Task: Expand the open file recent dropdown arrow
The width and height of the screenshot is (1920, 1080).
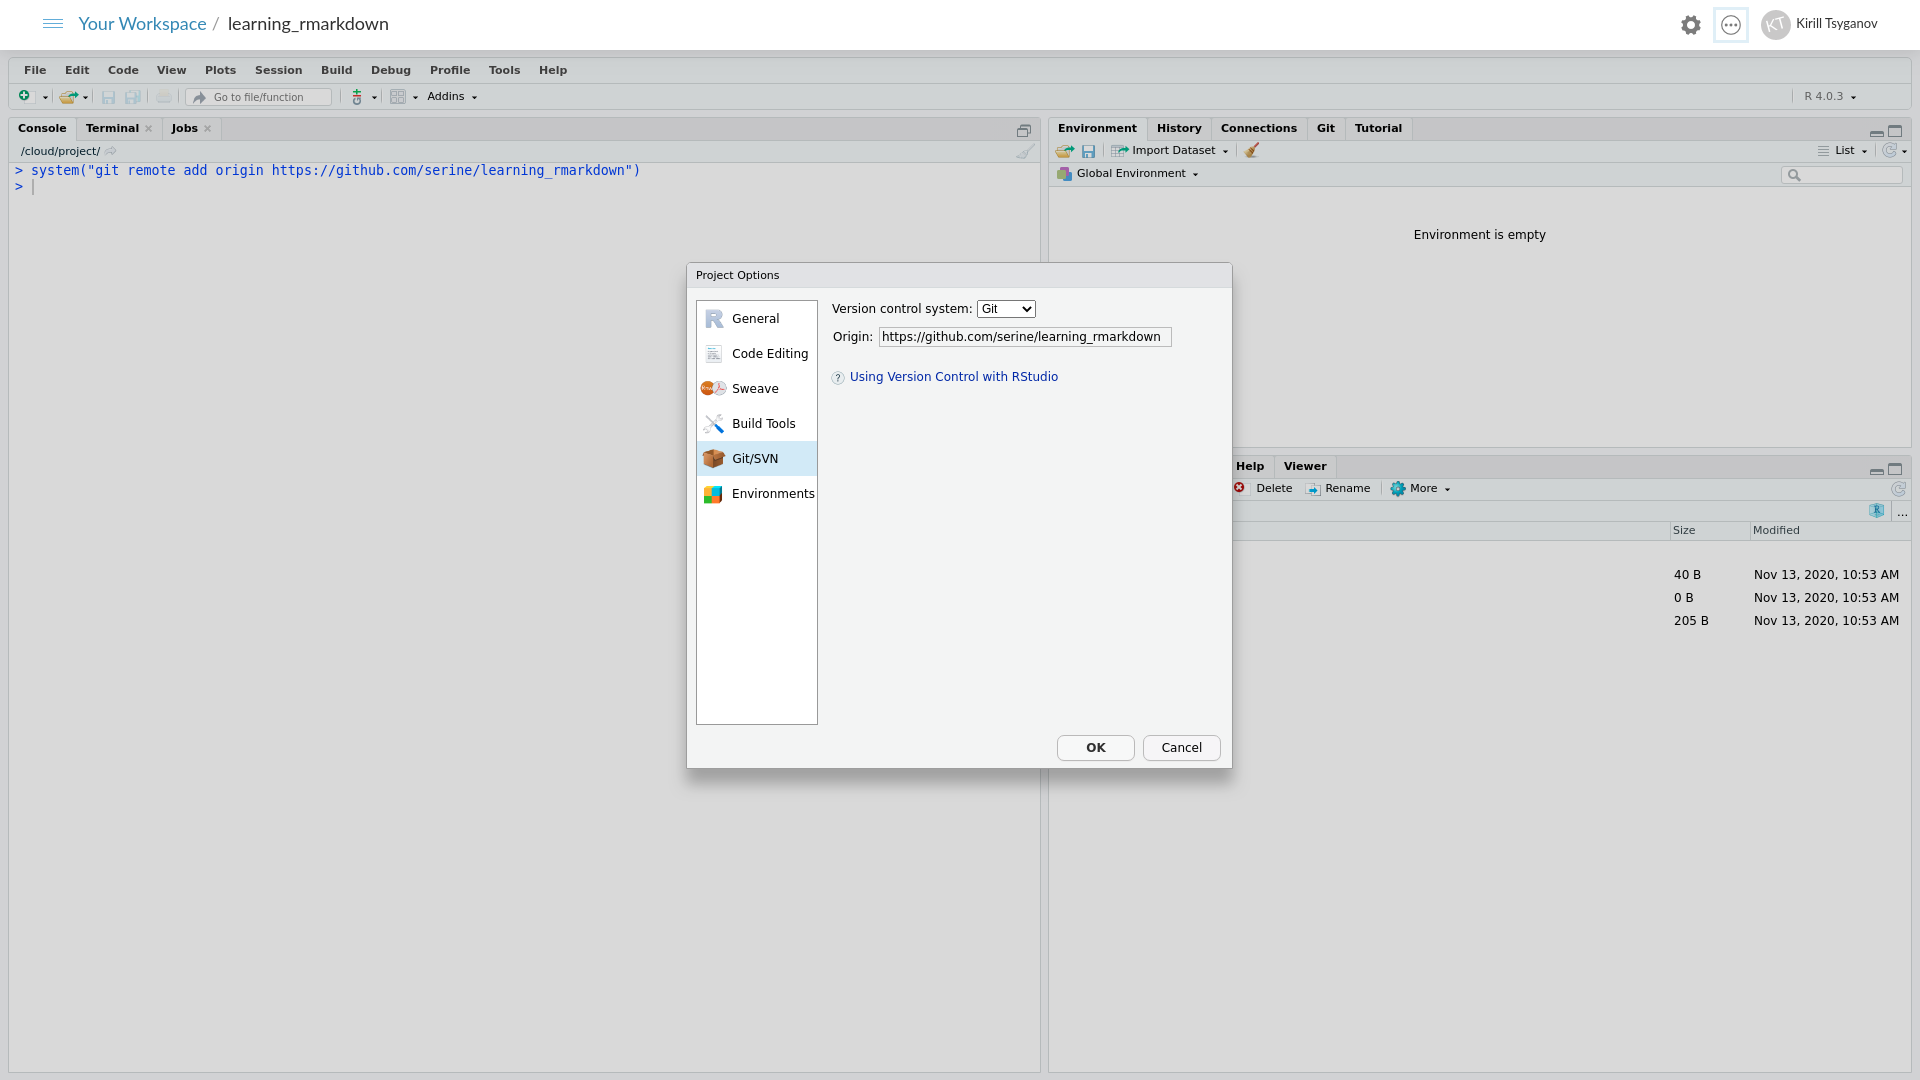Action: tap(85, 98)
